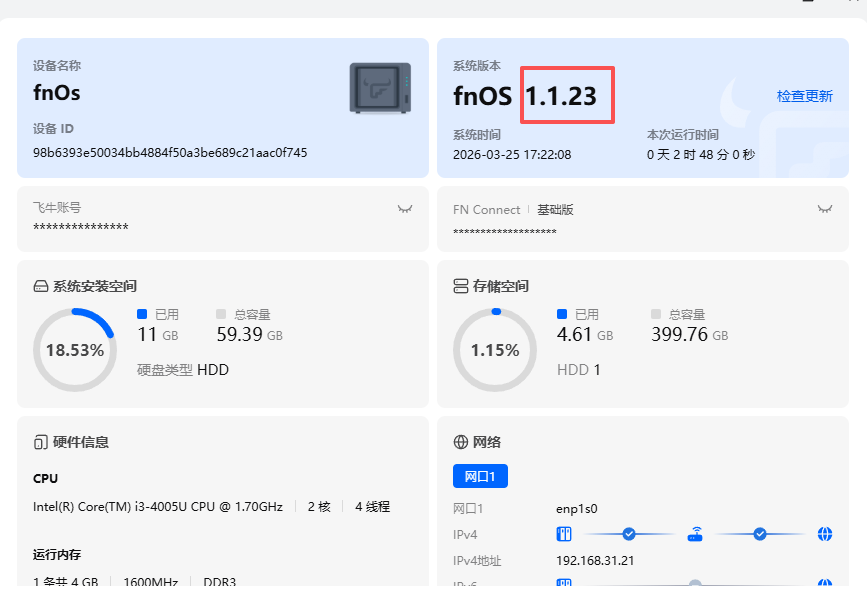The width and height of the screenshot is (867, 601).
Task: Click the IPv4 internet globe icon
Action: click(x=824, y=534)
